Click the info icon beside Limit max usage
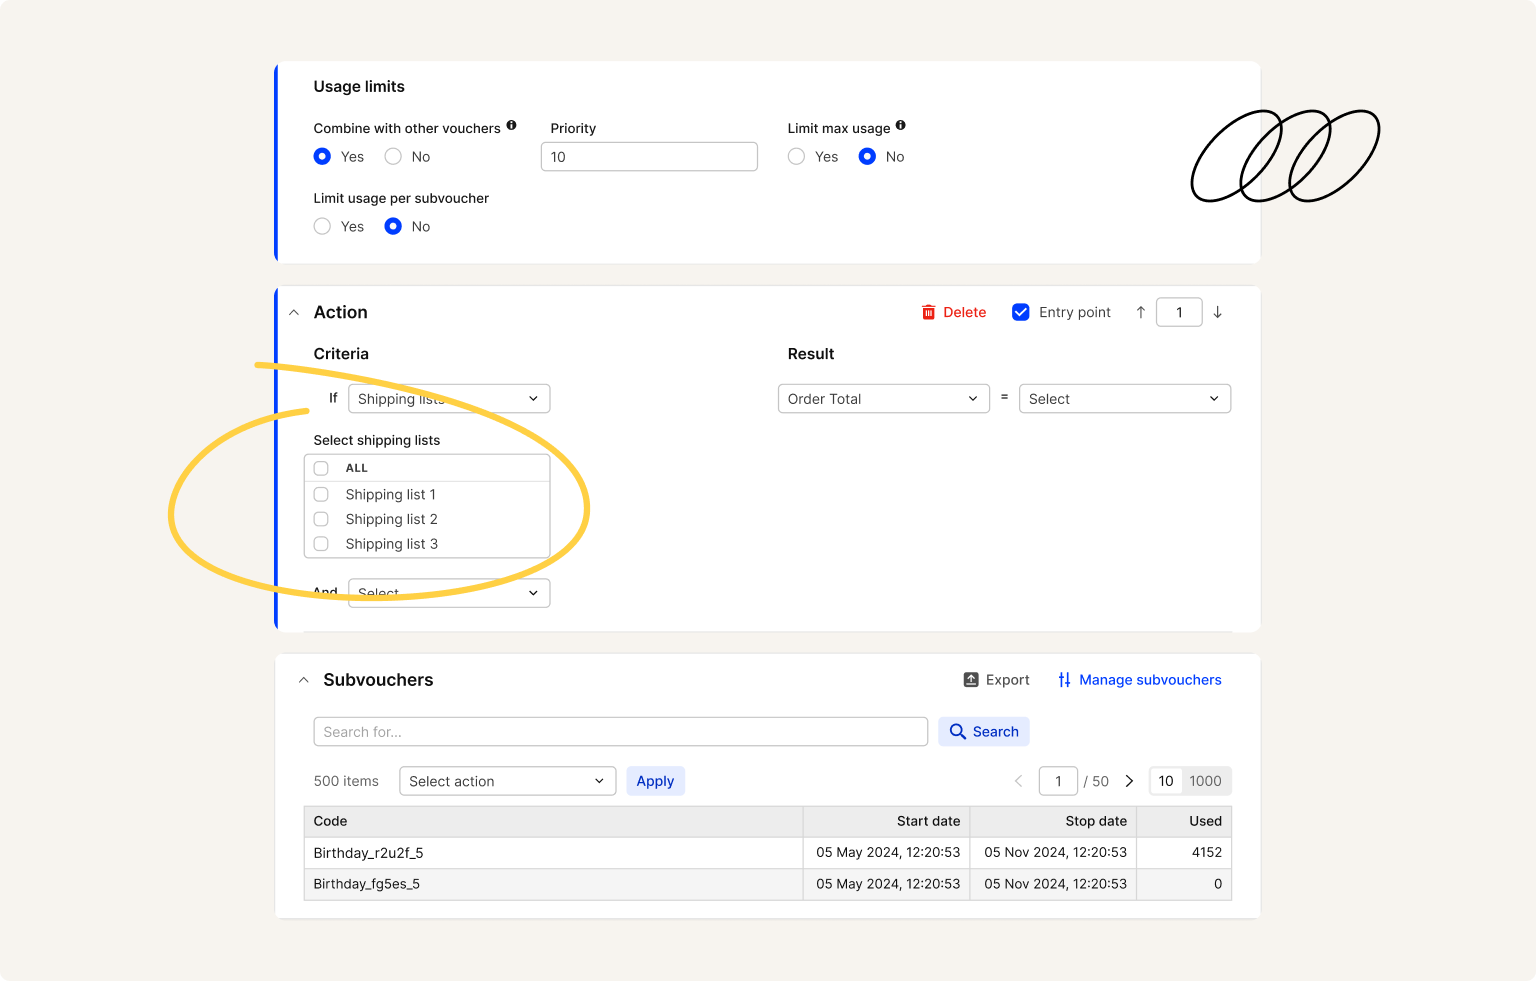 tap(900, 126)
